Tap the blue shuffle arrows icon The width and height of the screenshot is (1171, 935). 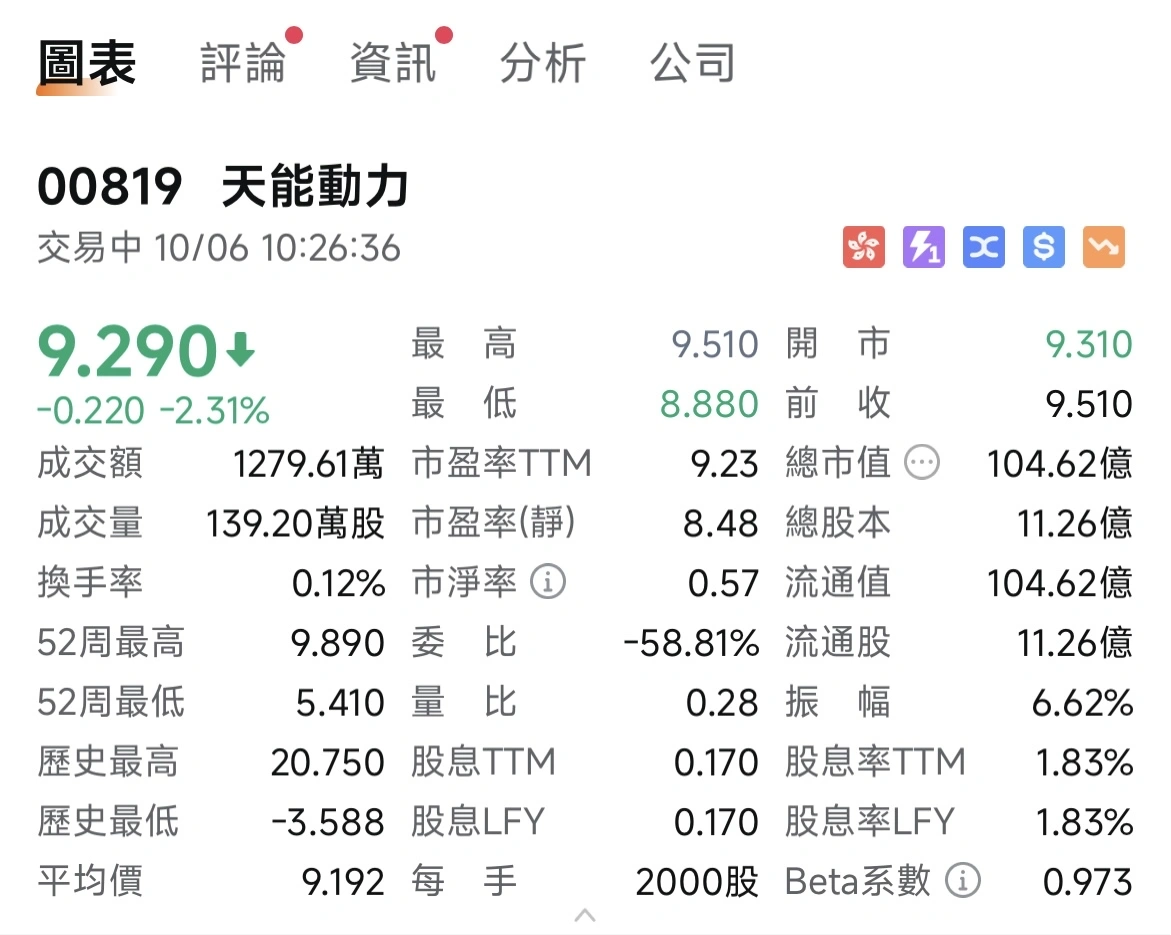(x=984, y=247)
